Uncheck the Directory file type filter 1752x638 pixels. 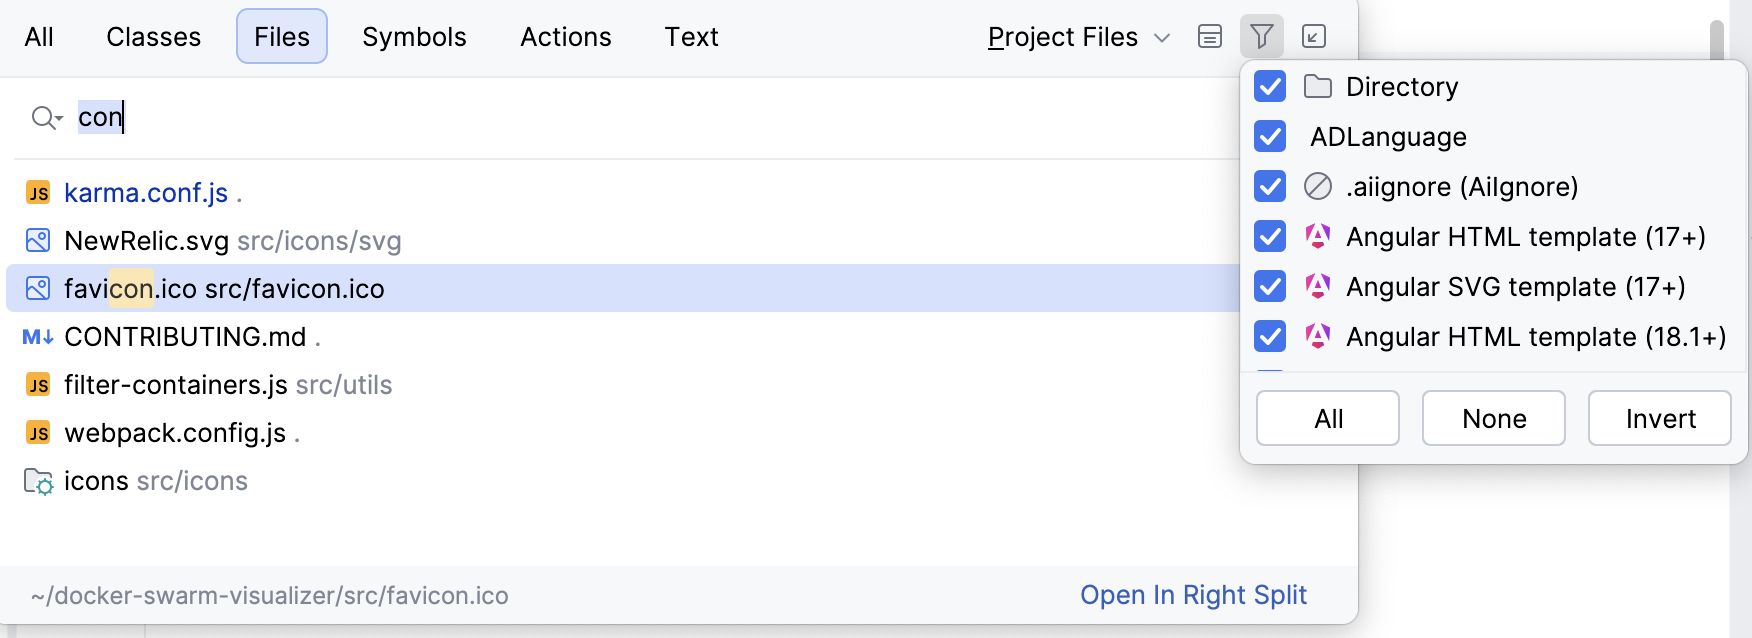(x=1269, y=87)
